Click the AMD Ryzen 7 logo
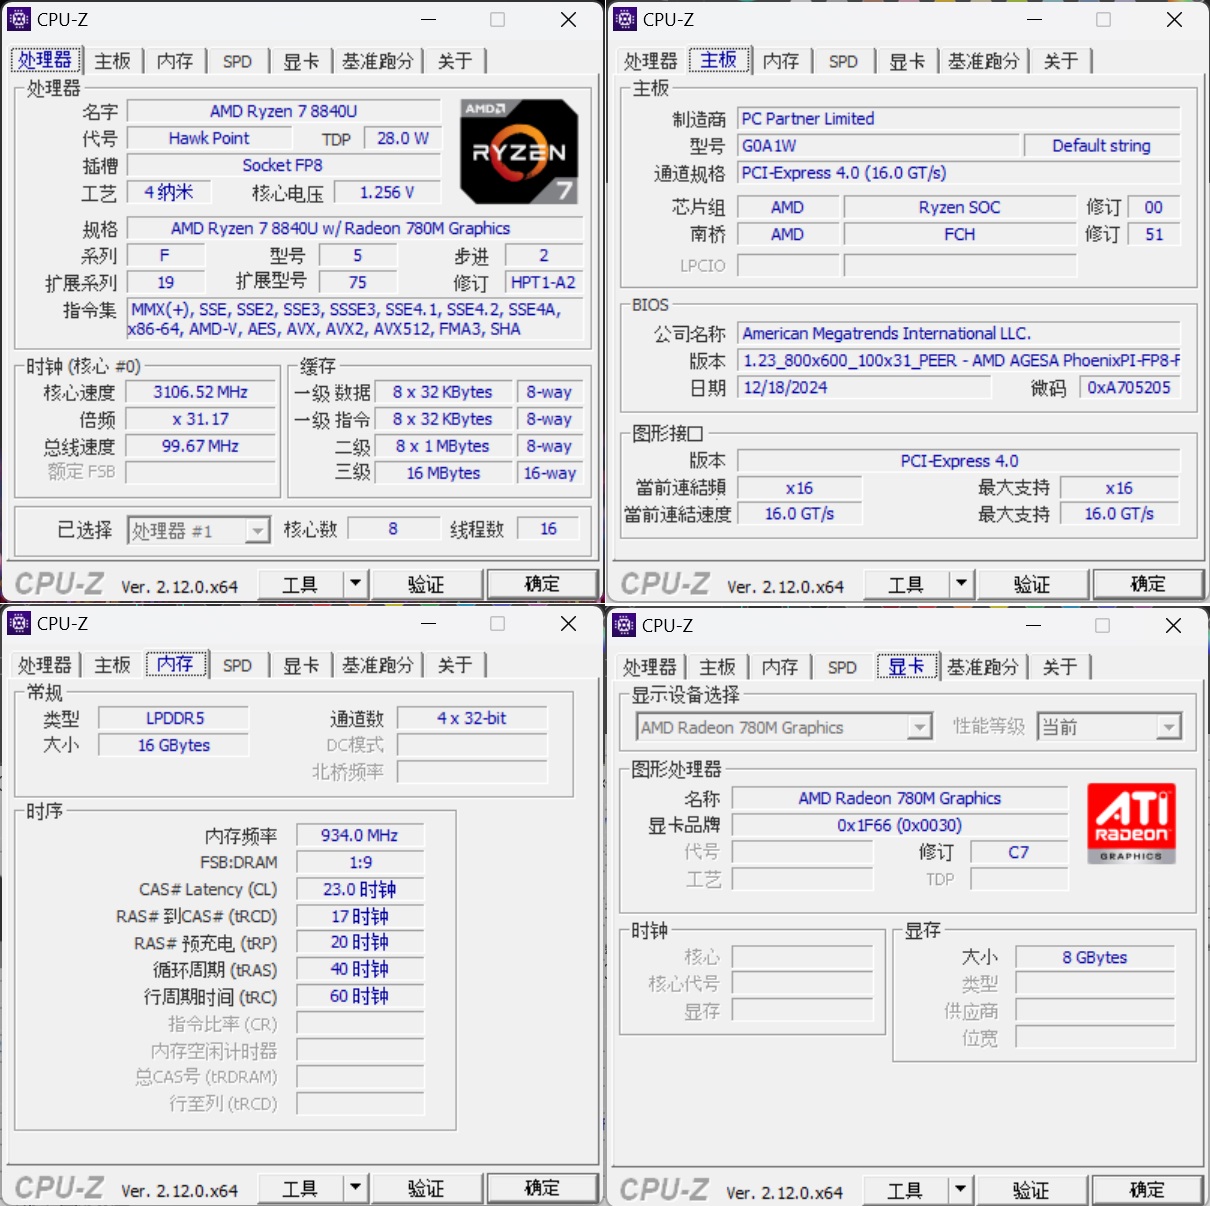The image size is (1210, 1206). point(519,152)
